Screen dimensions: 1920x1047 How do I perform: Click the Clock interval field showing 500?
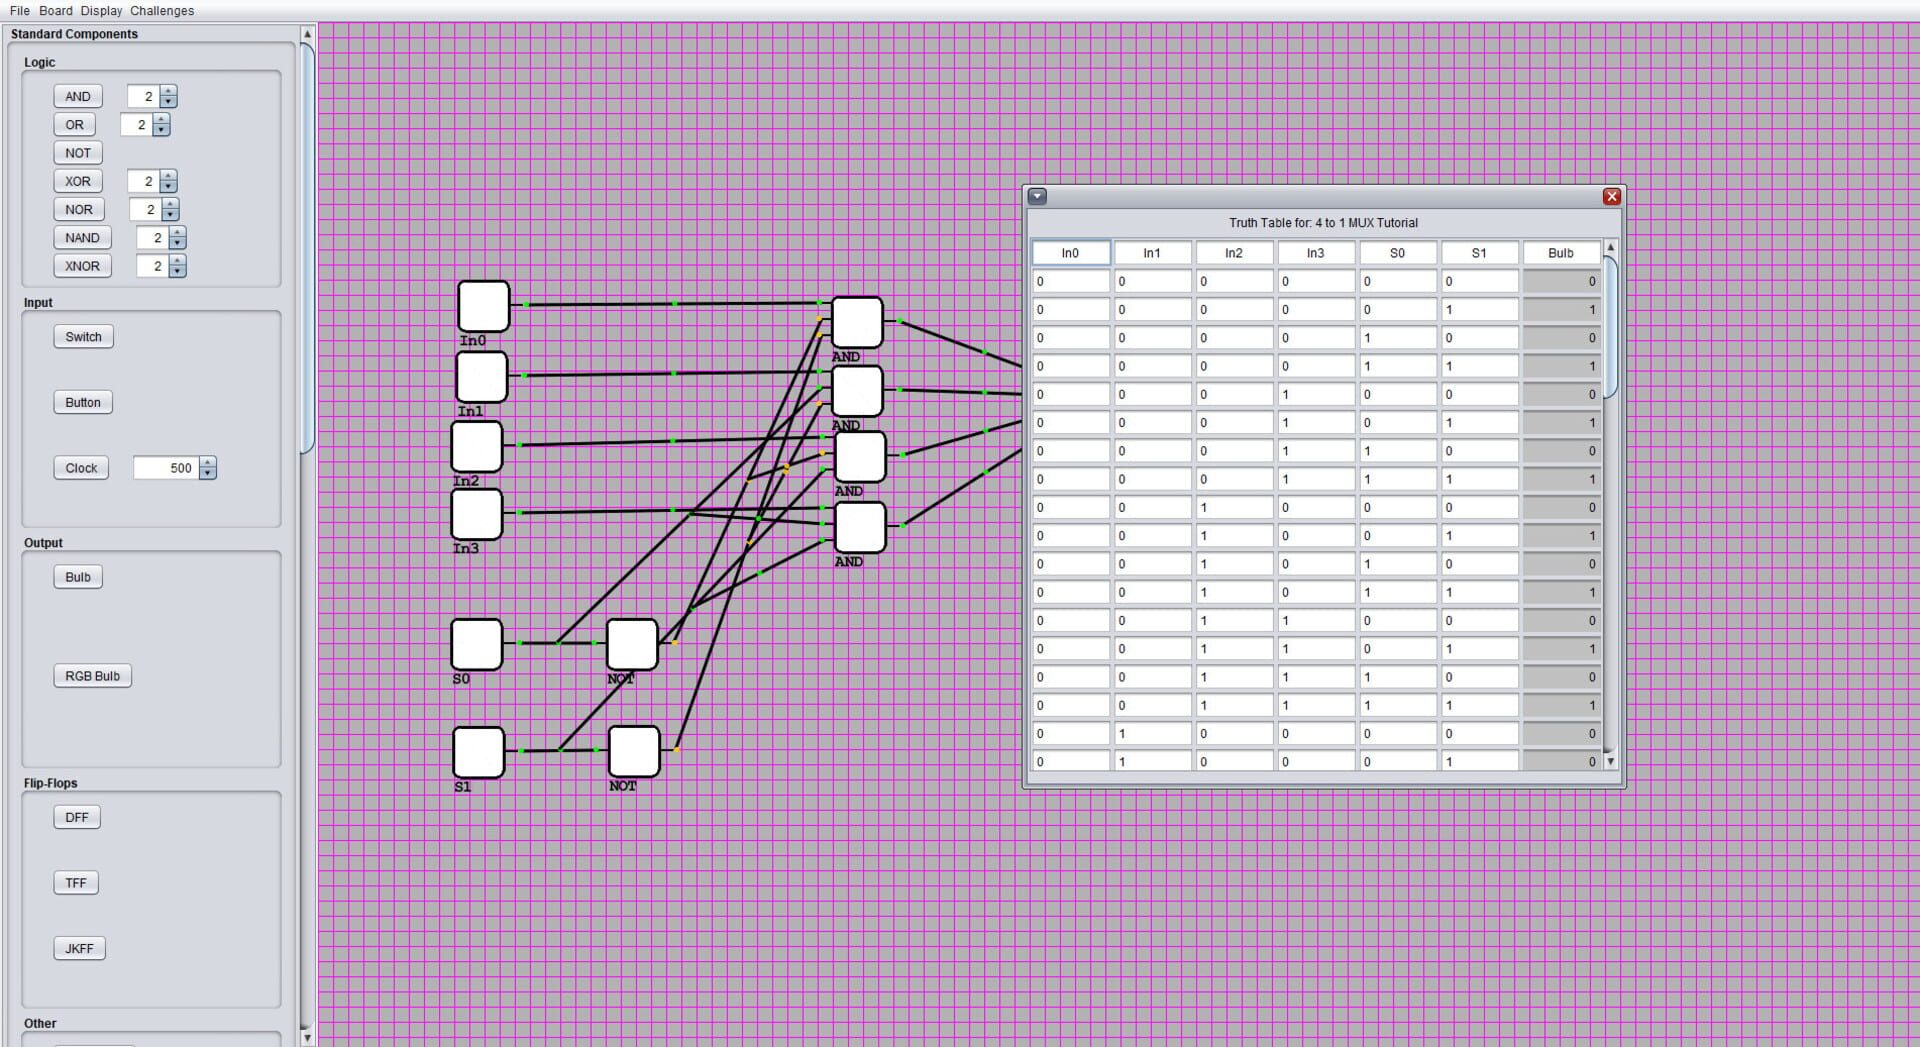pyautogui.click(x=166, y=468)
